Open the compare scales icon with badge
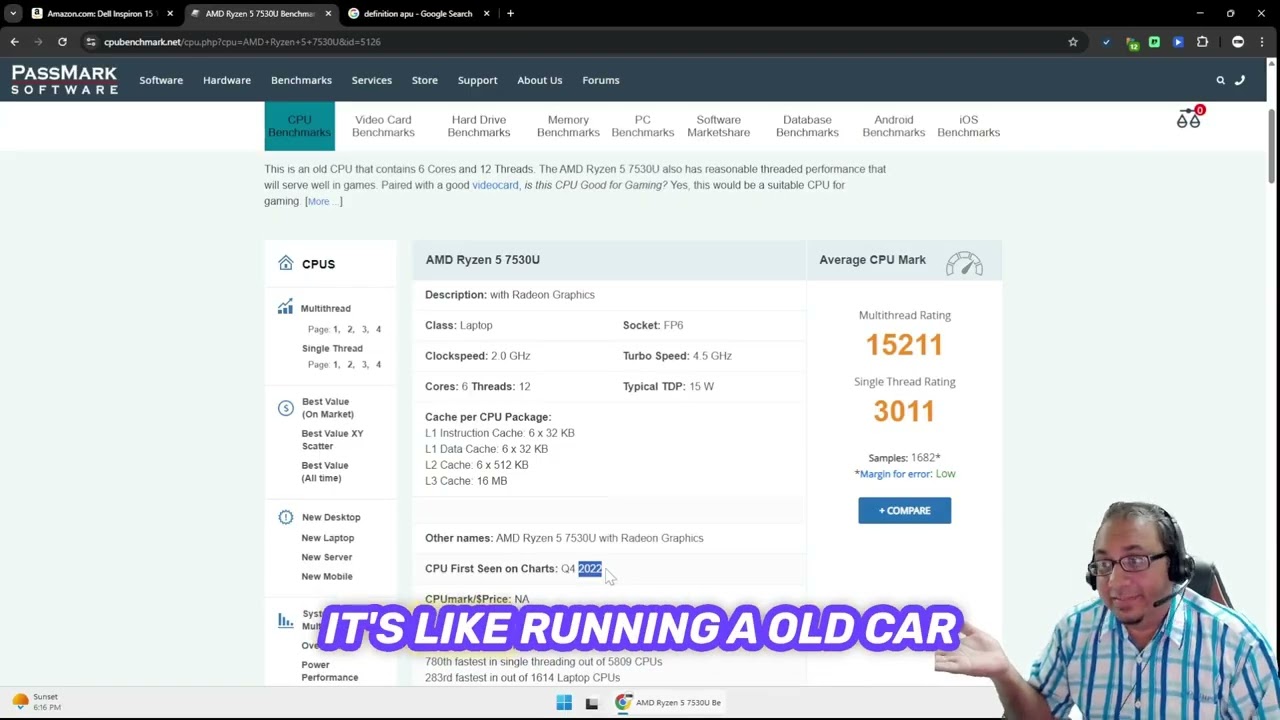The width and height of the screenshot is (1280, 720). [1189, 118]
